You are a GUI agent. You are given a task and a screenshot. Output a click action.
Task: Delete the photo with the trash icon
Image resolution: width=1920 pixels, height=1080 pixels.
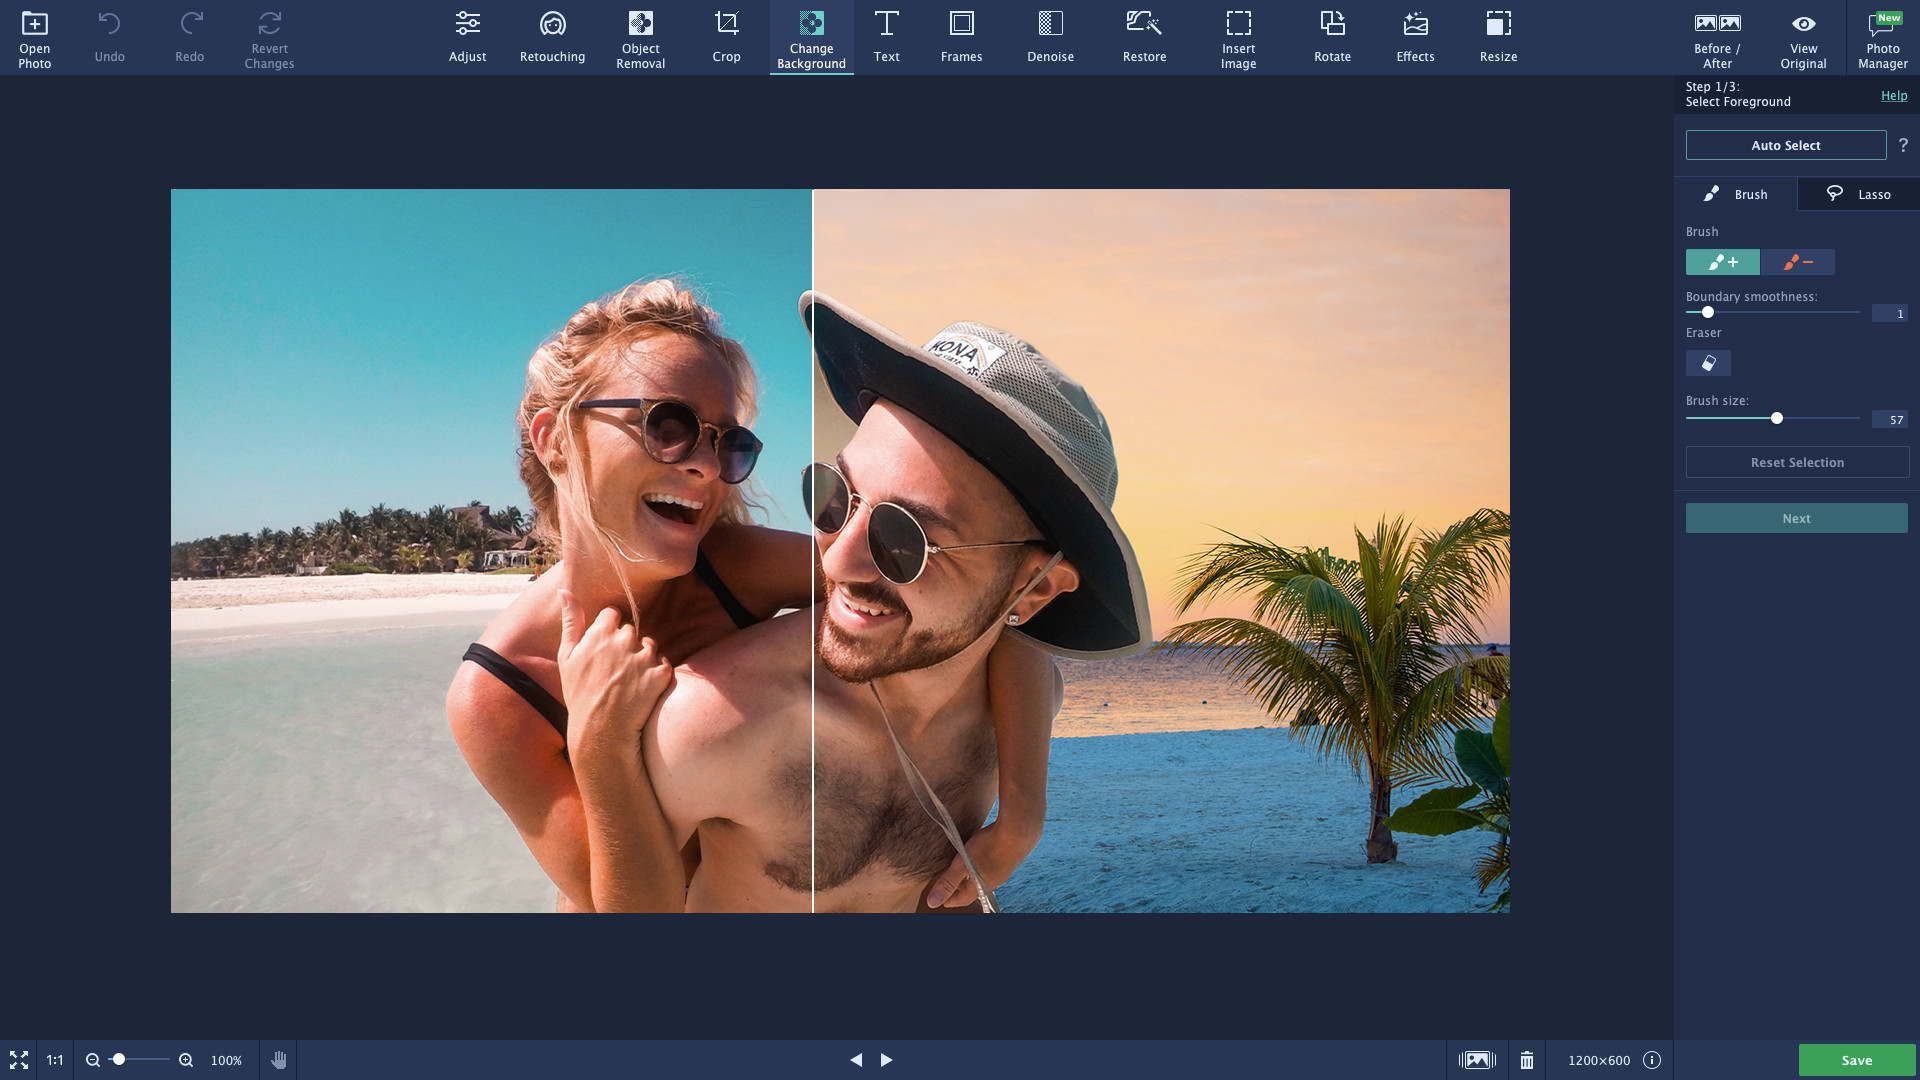tap(1526, 1060)
